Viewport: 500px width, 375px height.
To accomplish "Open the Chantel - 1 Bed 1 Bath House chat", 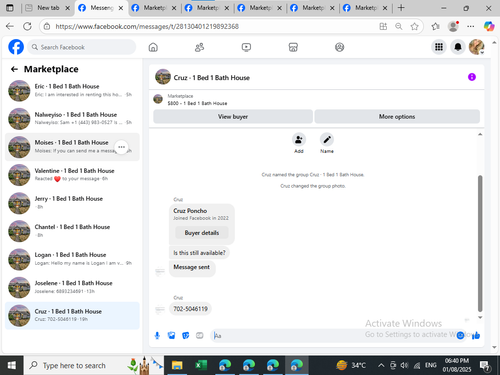I will pos(72,231).
